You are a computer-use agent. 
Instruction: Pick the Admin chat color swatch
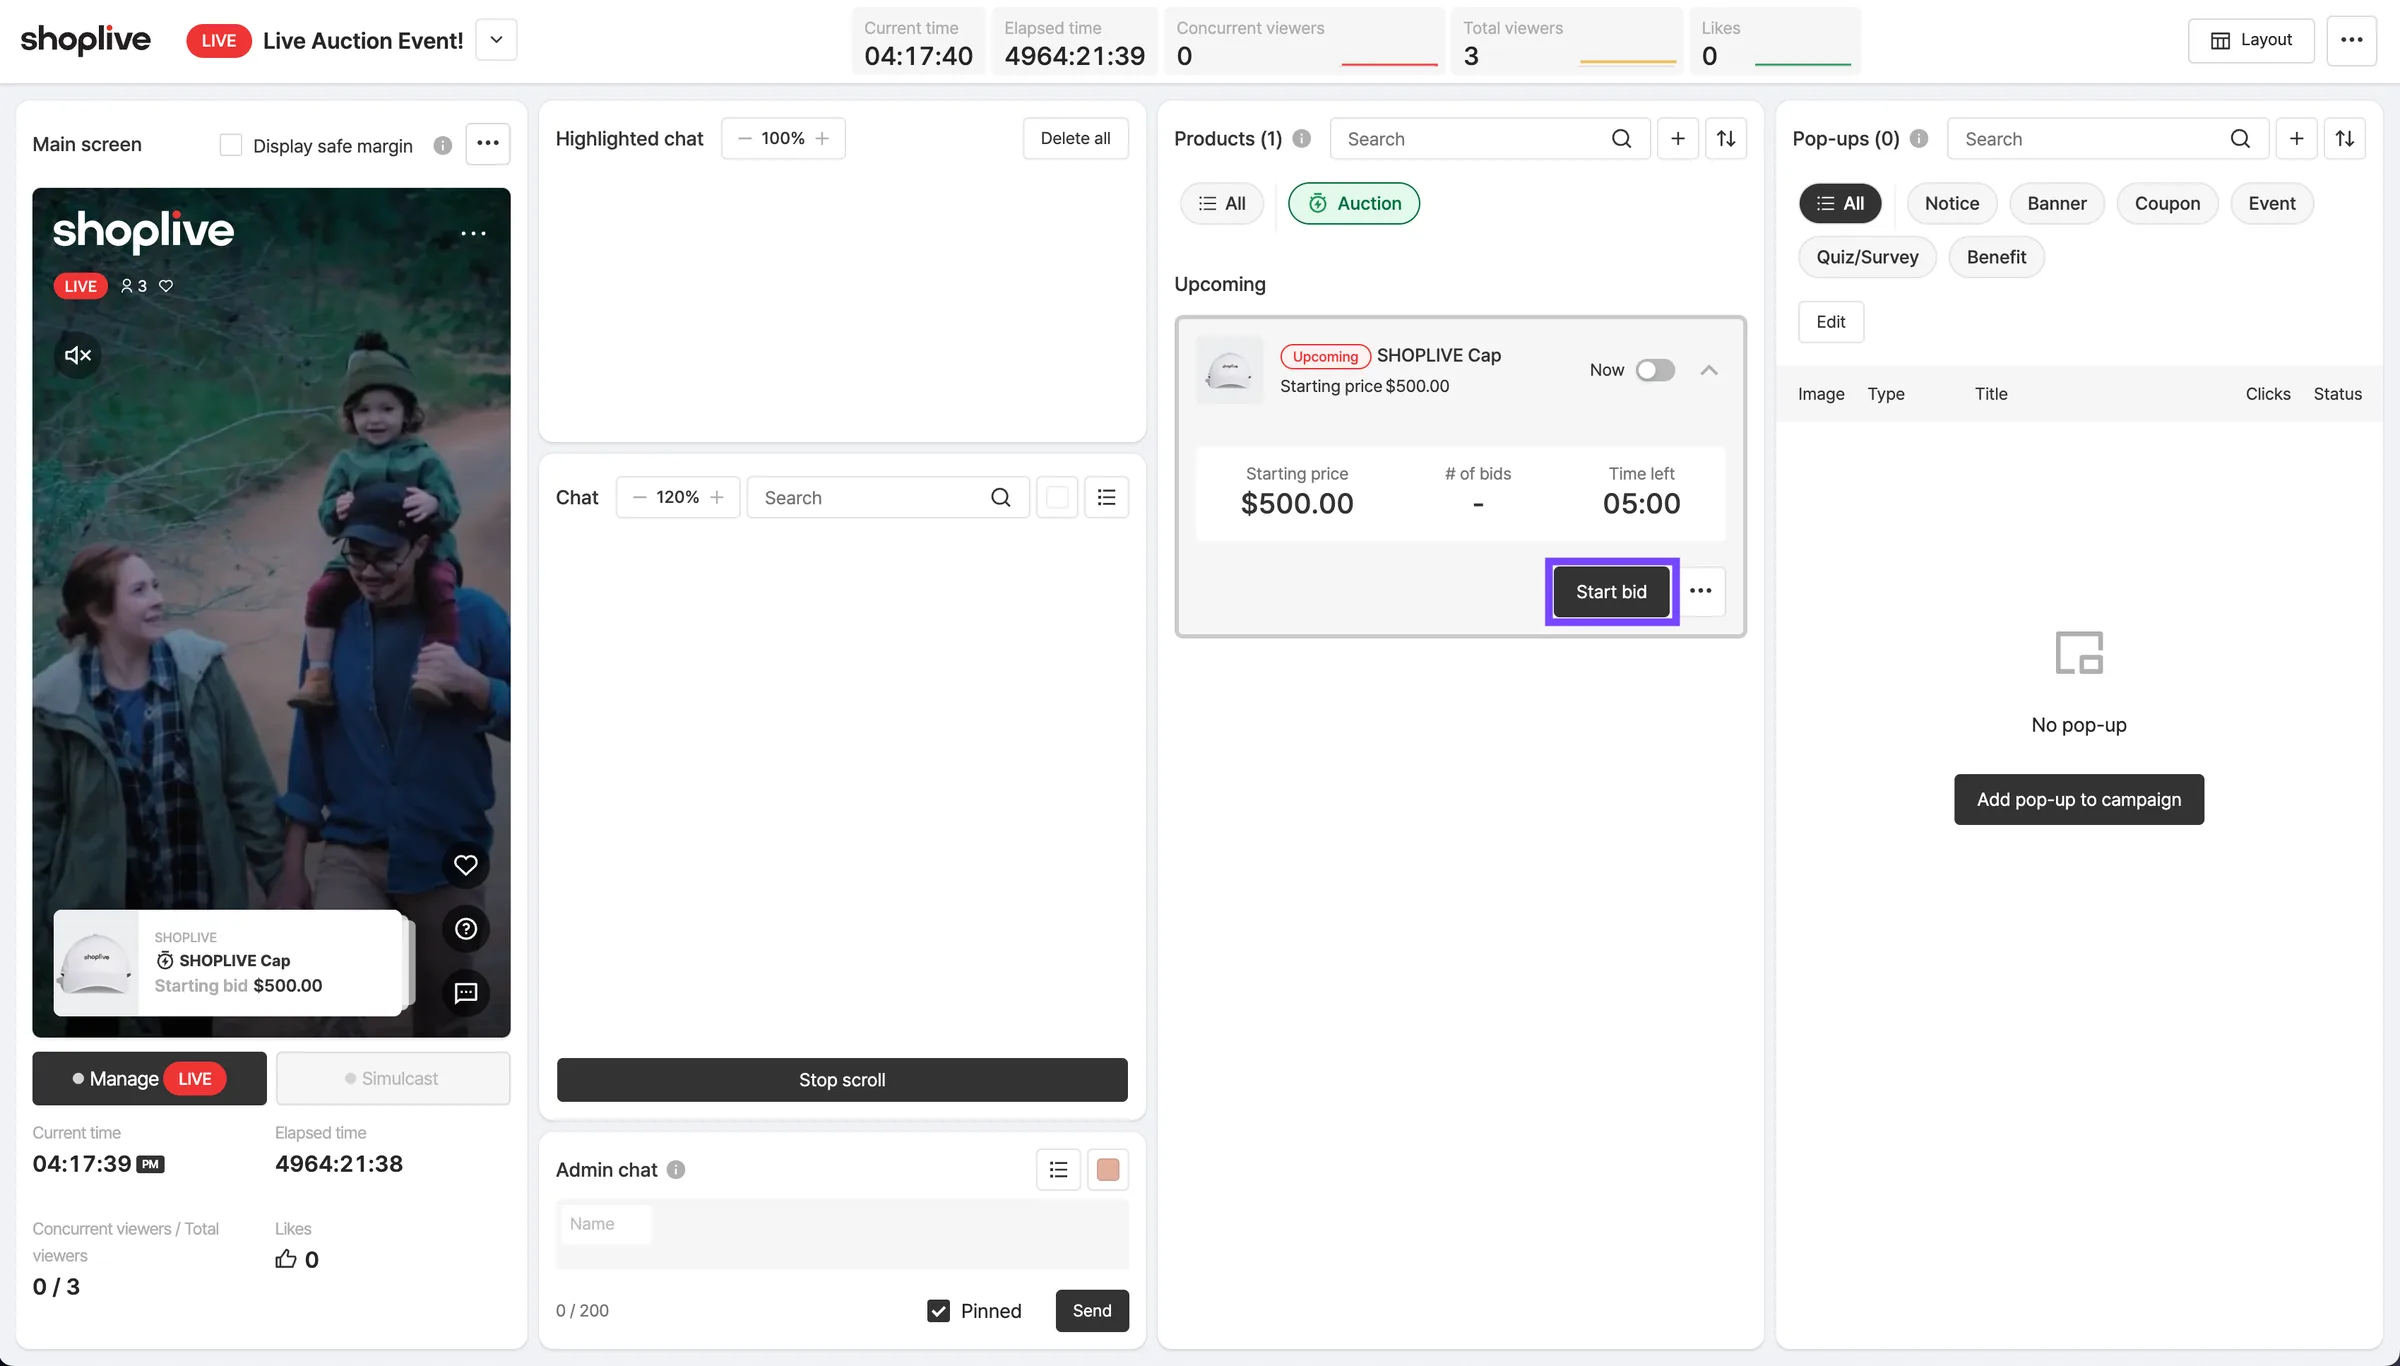pyautogui.click(x=1107, y=1170)
